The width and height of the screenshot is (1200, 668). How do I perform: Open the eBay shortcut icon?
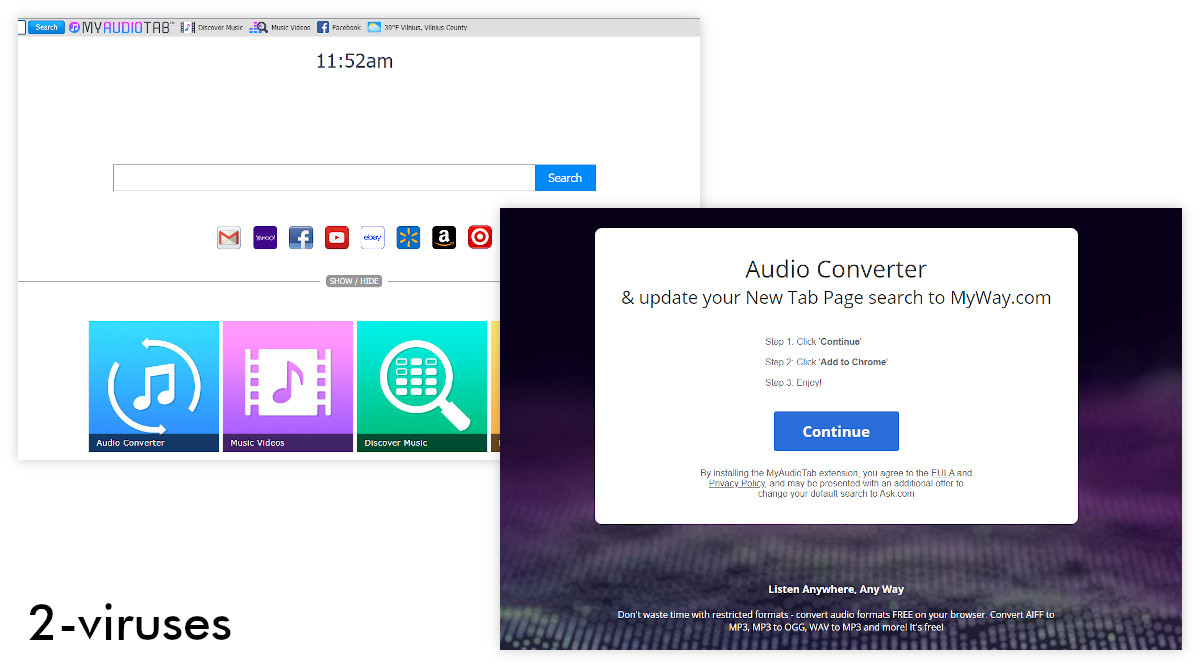coord(372,237)
